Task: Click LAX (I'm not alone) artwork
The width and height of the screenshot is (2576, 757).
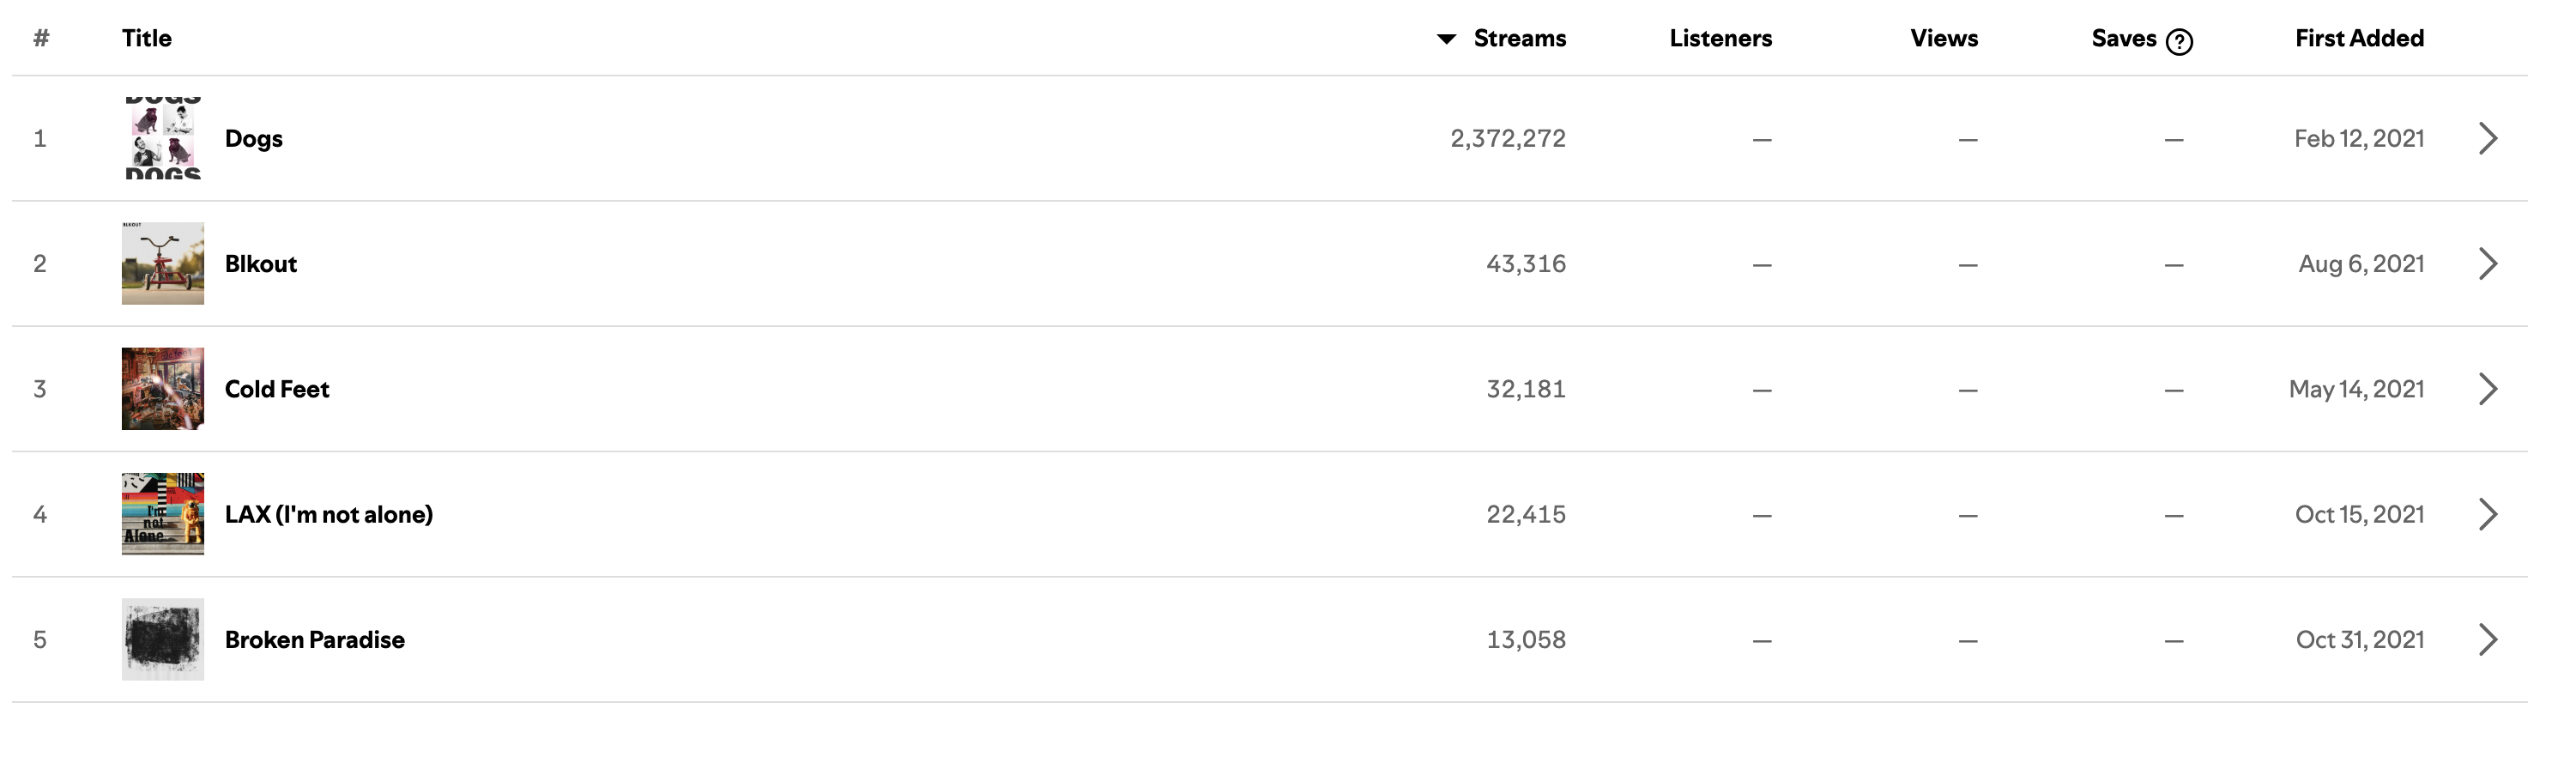Action: click(x=163, y=514)
